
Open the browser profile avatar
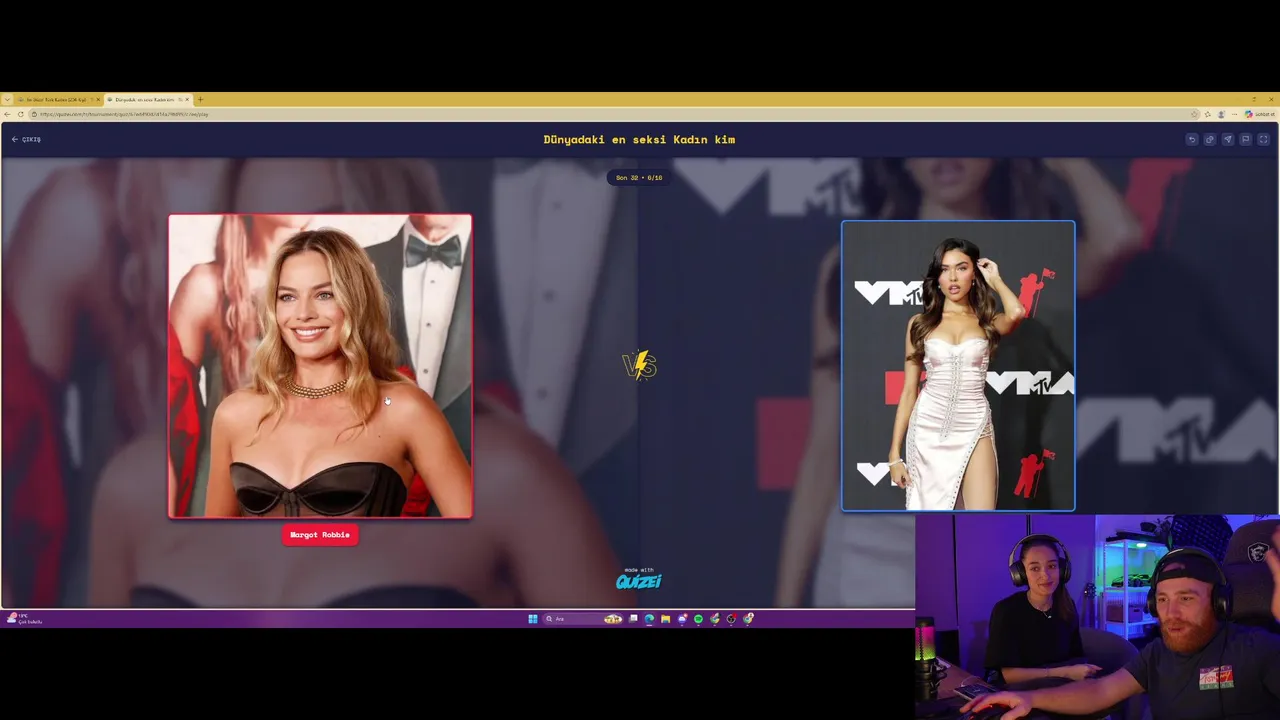[1221, 114]
